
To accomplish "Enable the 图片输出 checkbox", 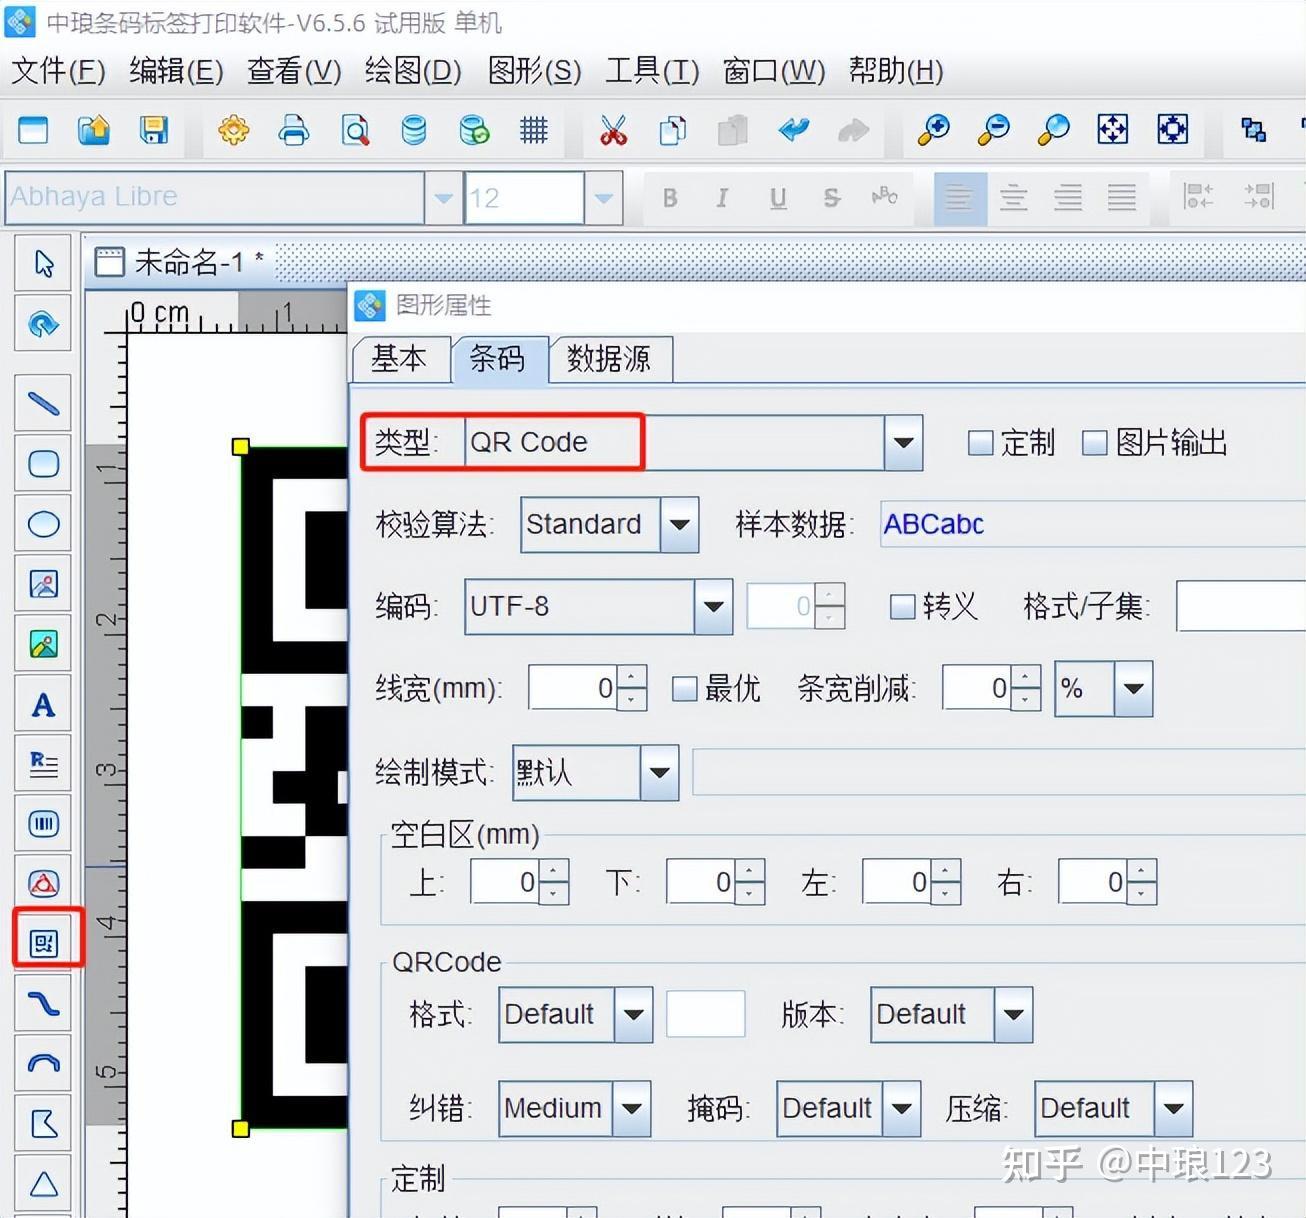I will point(1095,443).
